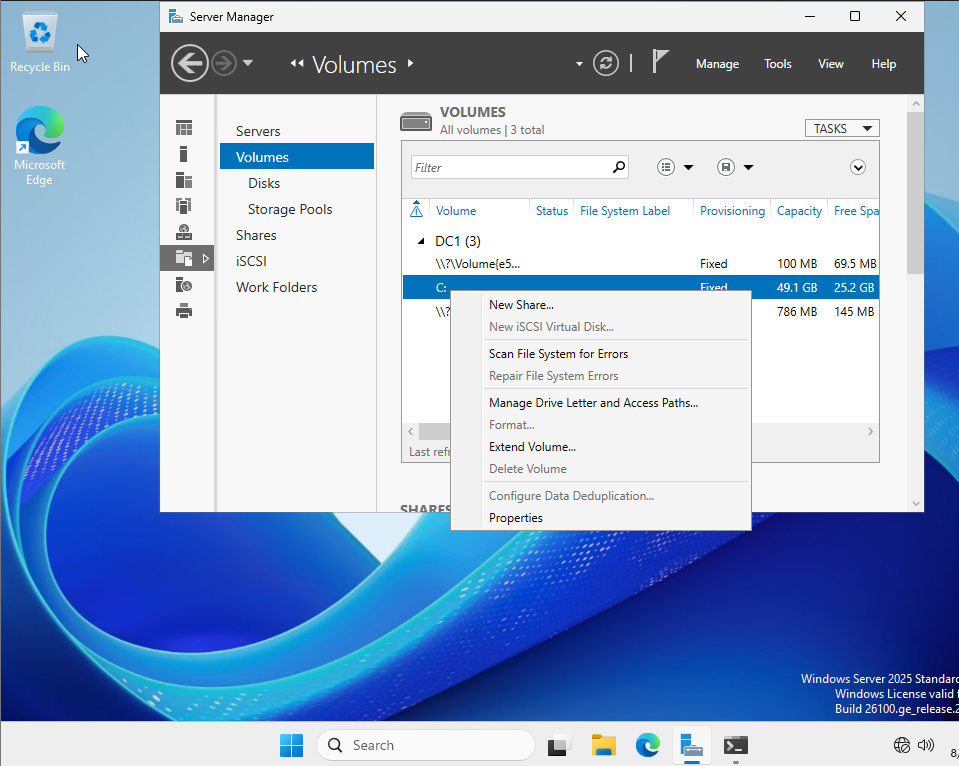The width and height of the screenshot is (959, 766).
Task: Open the AD DS role icon
Action: (x=184, y=206)
